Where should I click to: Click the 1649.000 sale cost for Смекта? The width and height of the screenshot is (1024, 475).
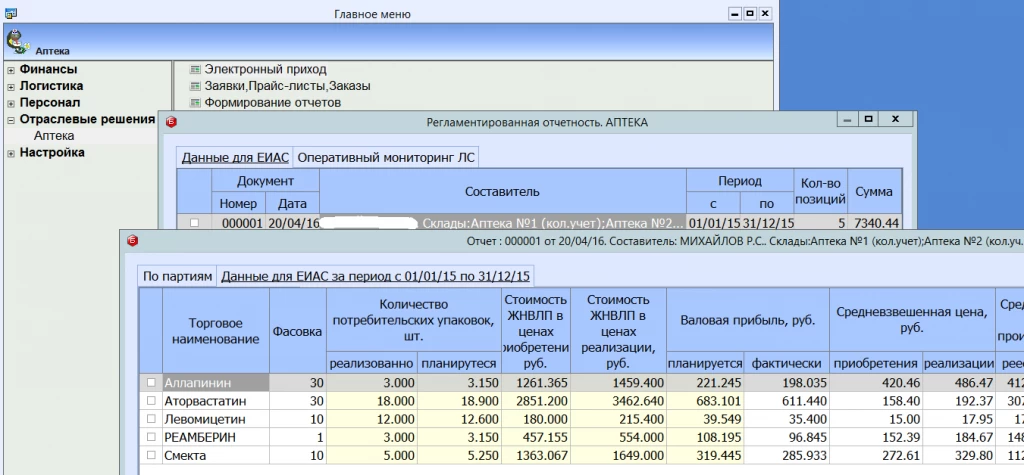coord(618,455)
